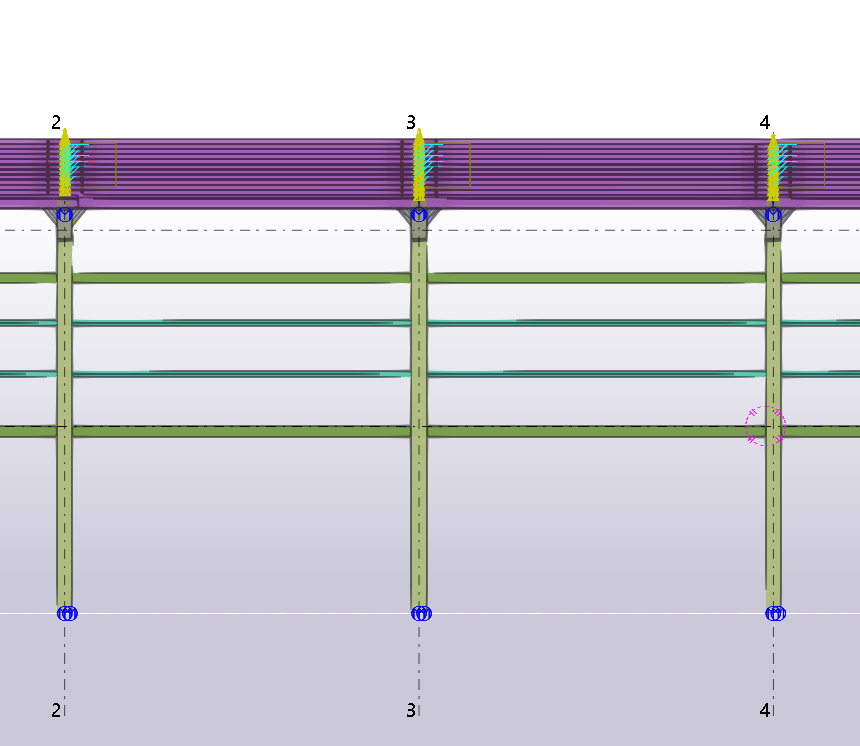Select the yellow load arrow at grid 2
The height and width of the screenshot is (746, 860).
(x=64, y=165)
